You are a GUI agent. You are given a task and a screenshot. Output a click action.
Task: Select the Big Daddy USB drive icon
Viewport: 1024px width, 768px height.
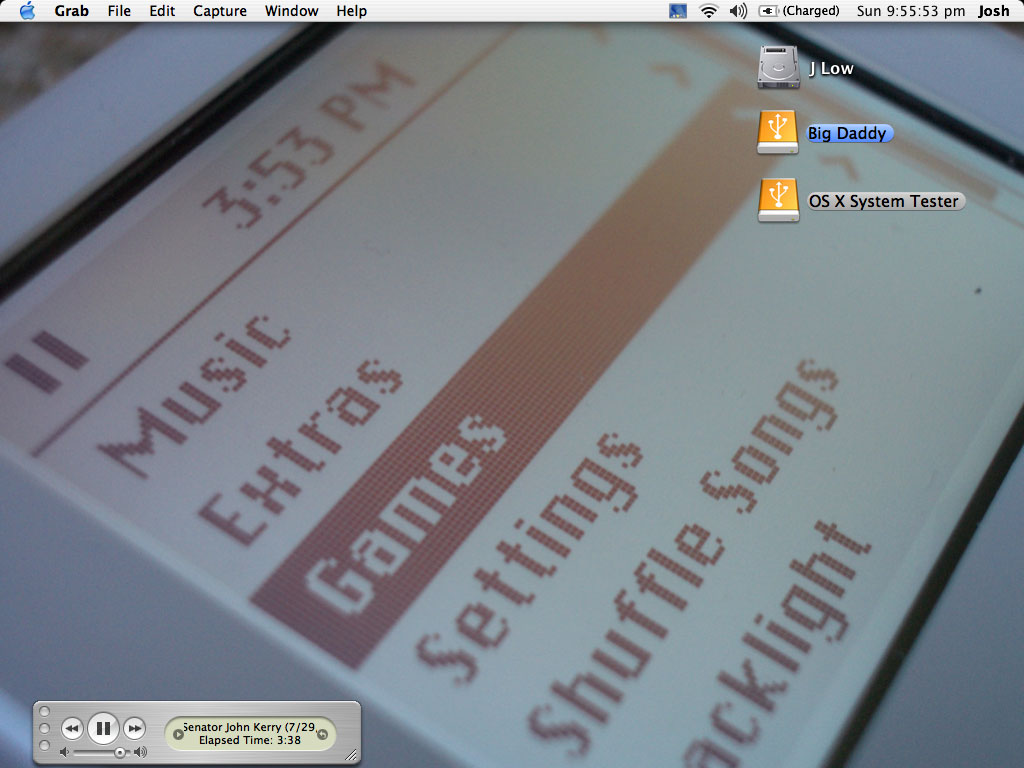777,133
